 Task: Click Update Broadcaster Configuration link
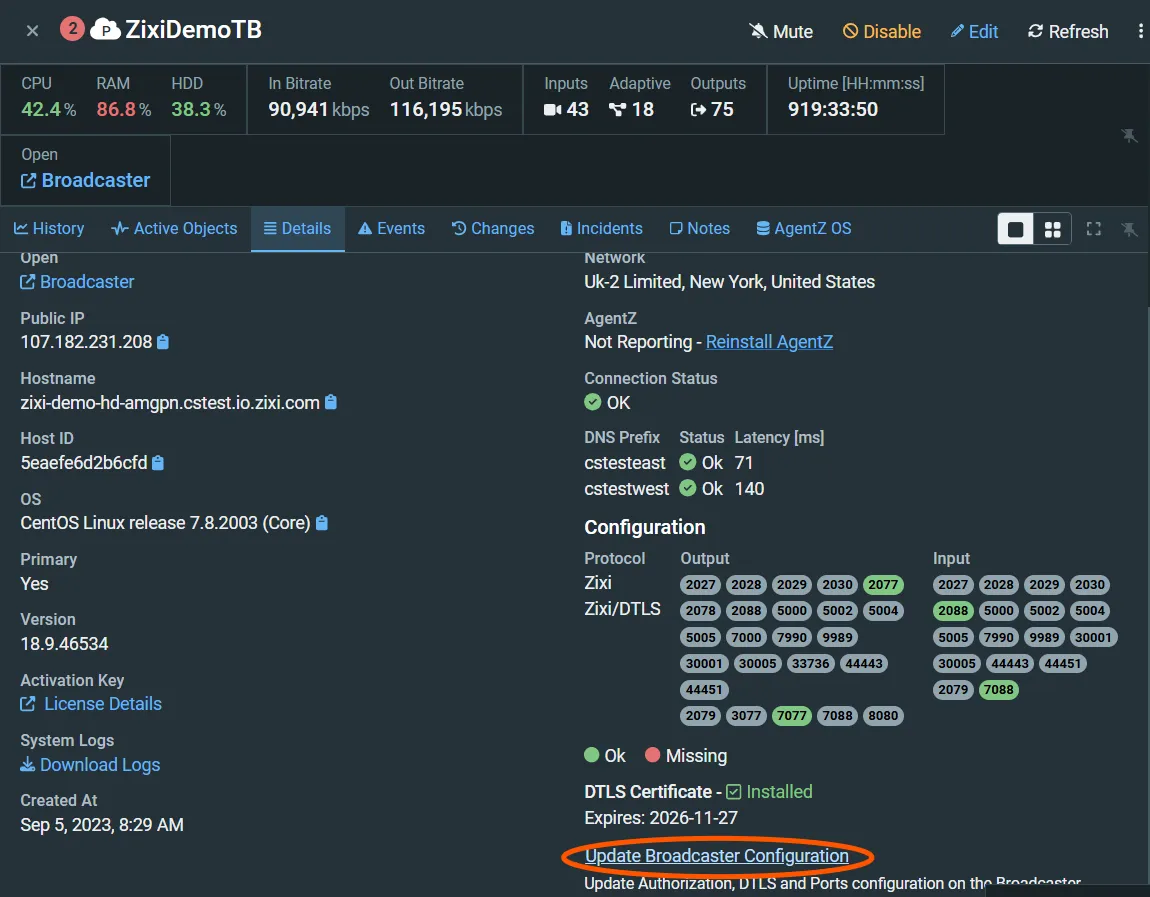[717, 856]
